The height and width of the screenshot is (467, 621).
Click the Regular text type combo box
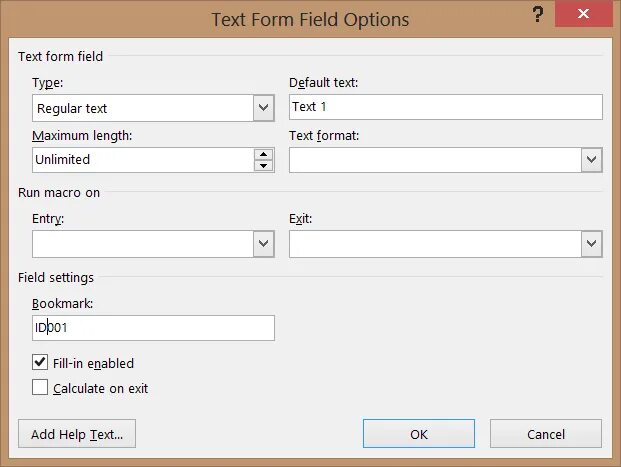pos(142,107)
